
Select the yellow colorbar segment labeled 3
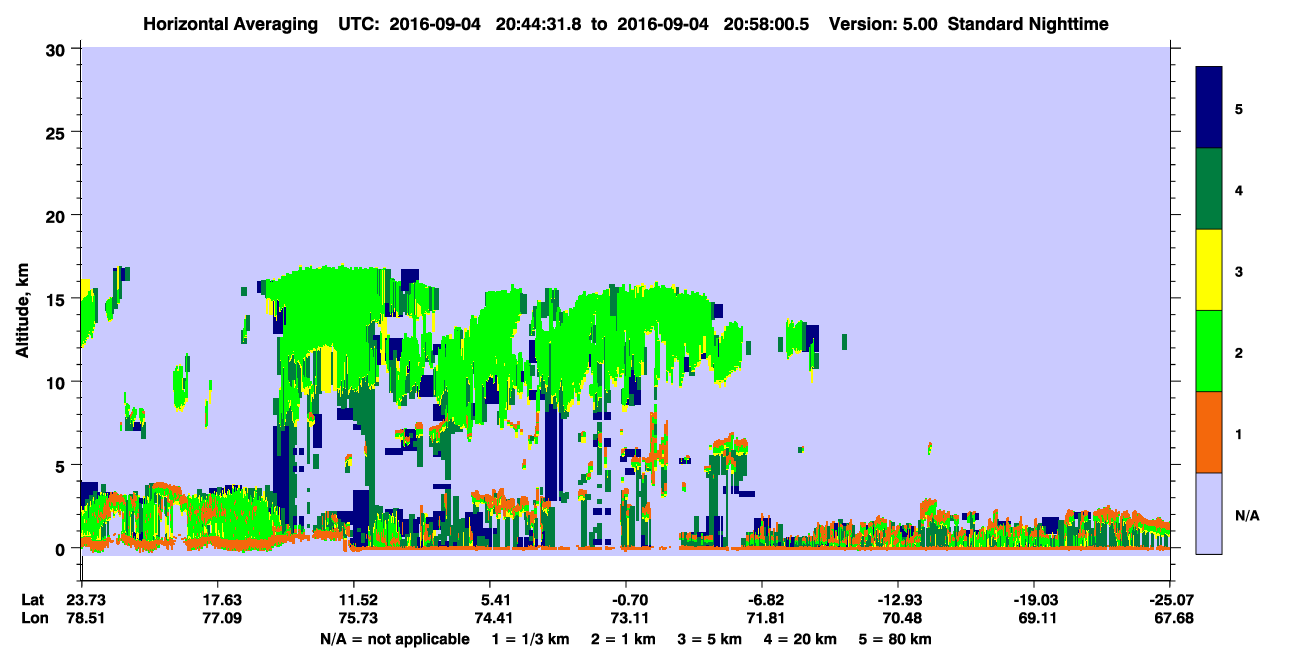pyautogui.click(x=1209, y=270)
